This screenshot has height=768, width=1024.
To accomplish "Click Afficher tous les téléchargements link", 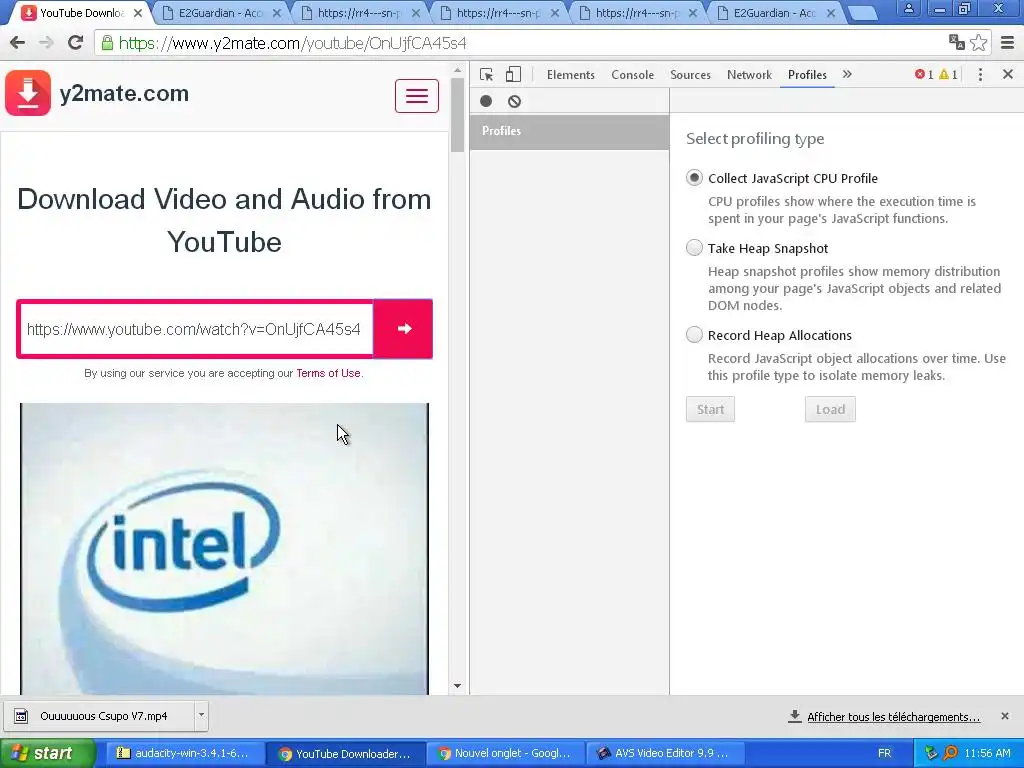I will pyautogui.click(x=893, y=716).
